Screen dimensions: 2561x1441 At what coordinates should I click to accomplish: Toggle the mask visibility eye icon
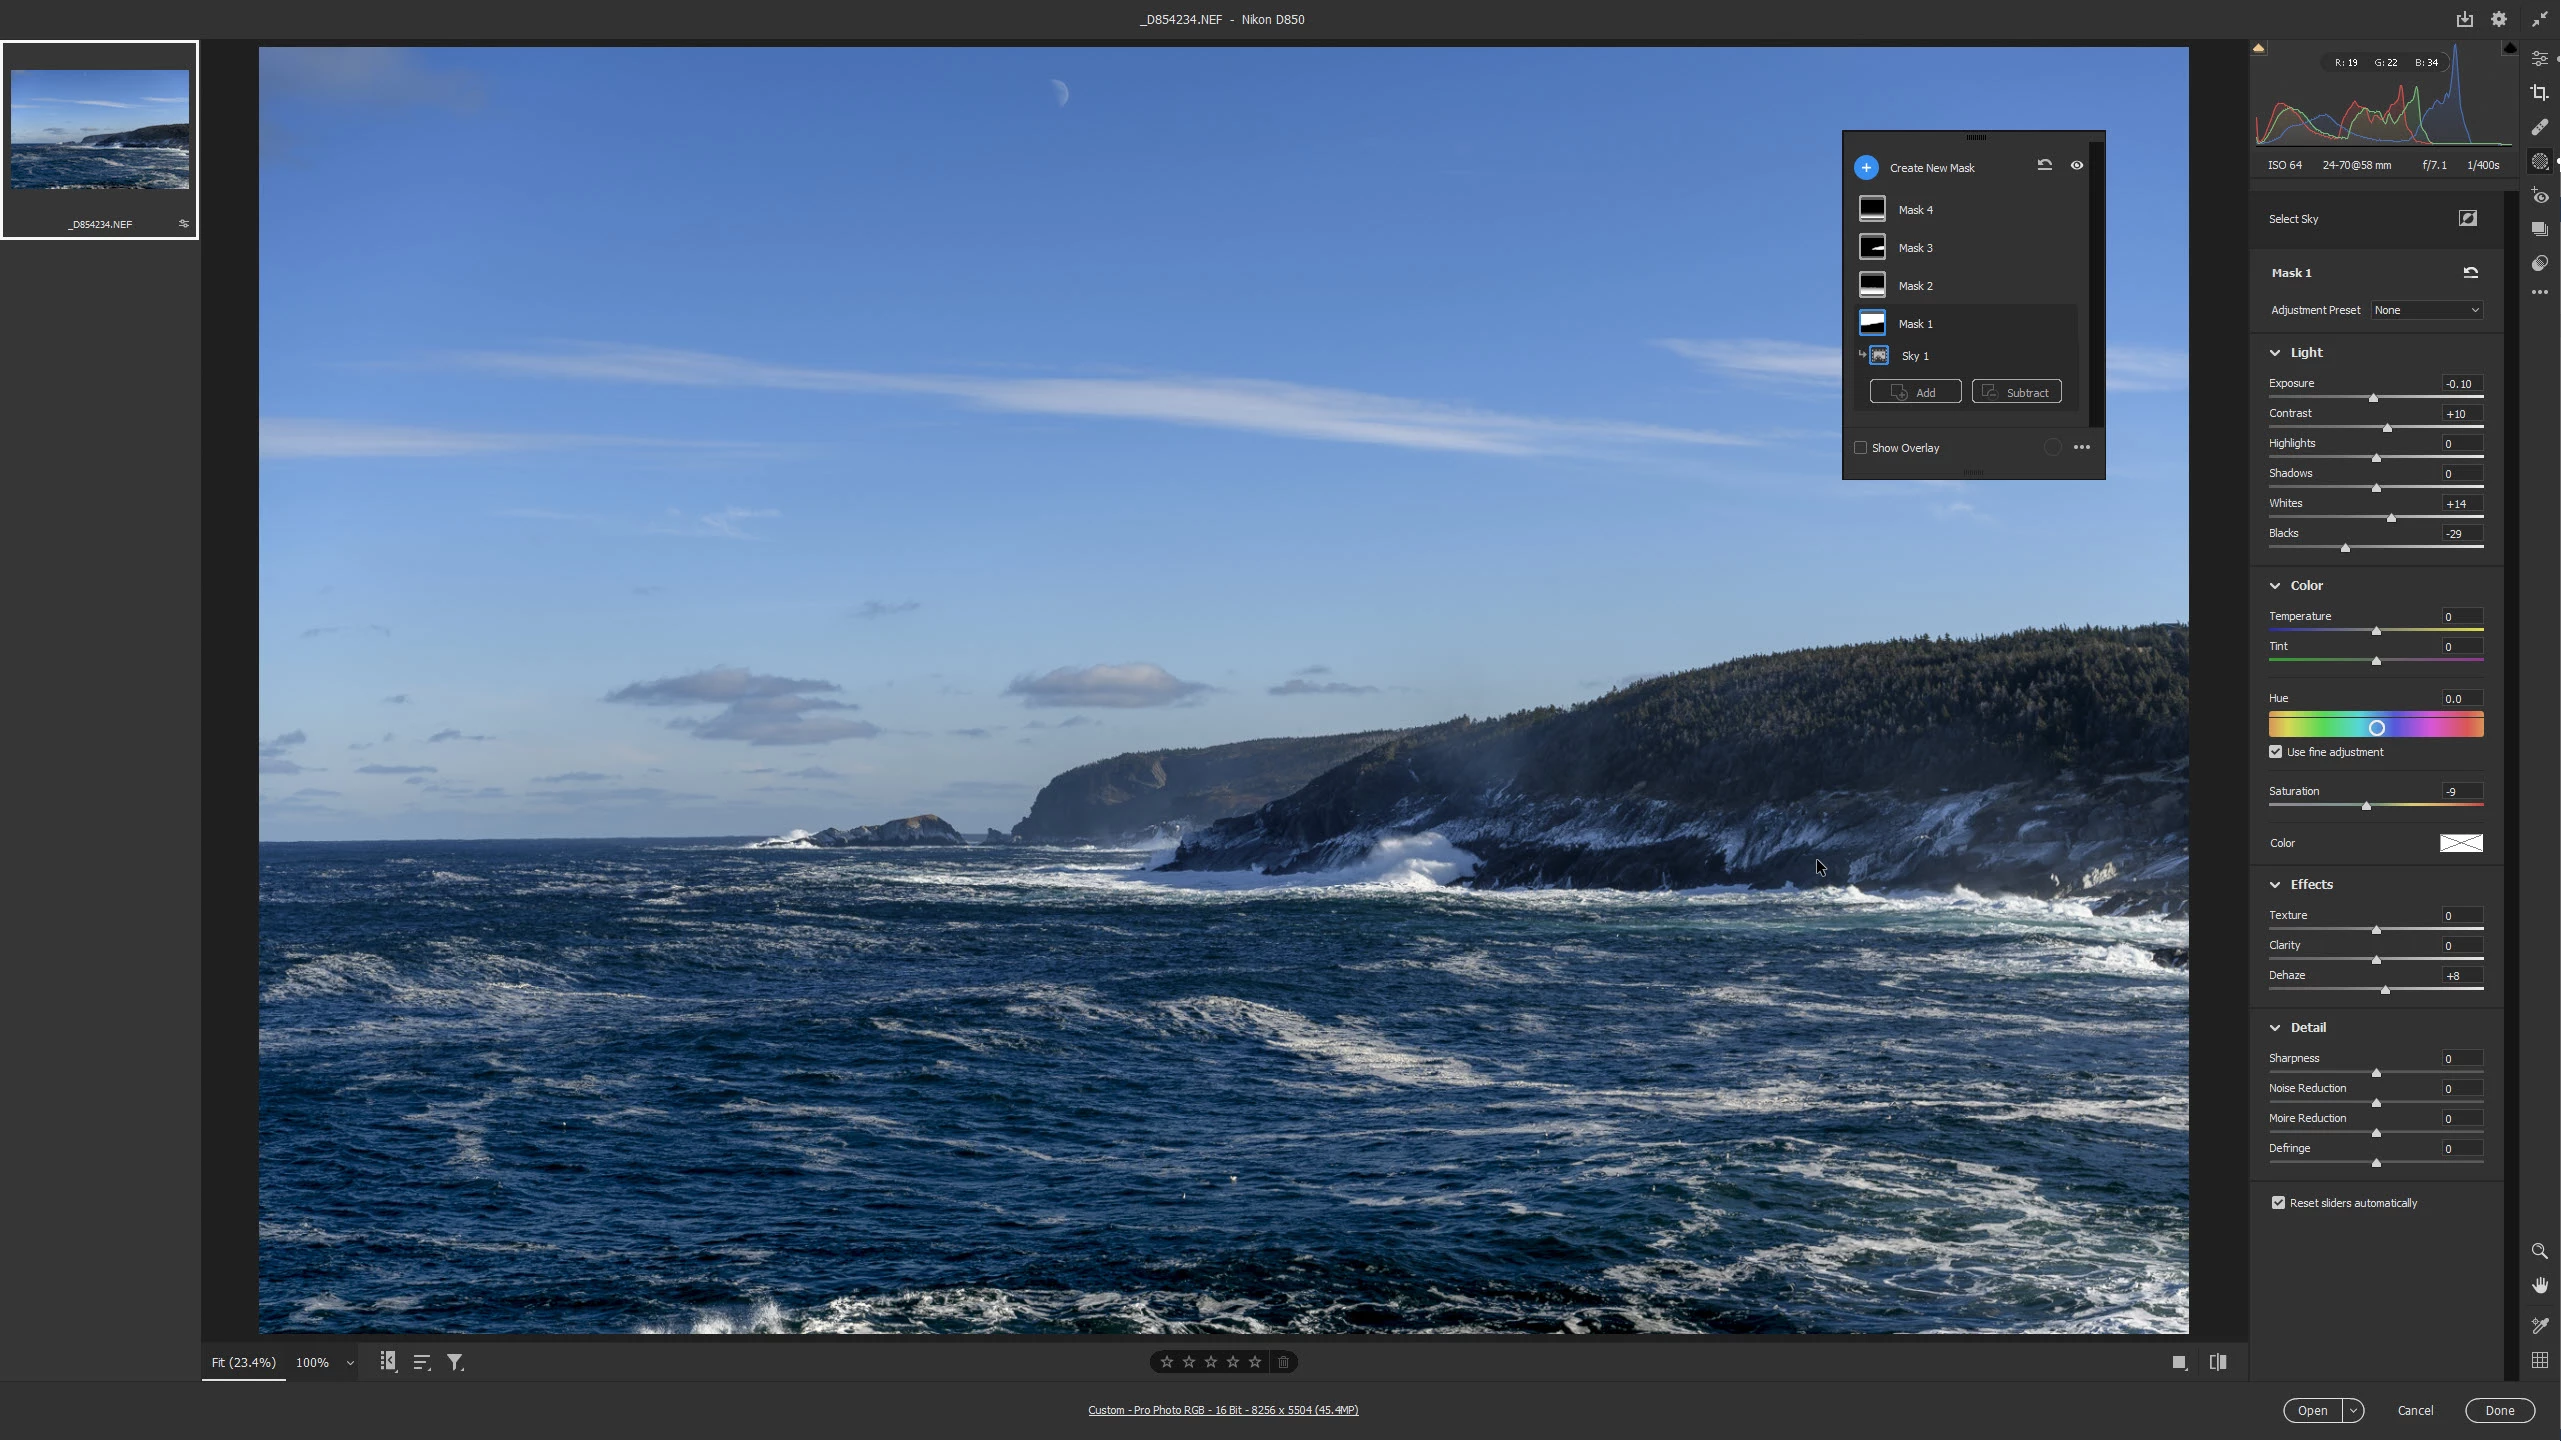(x=2076, y=166)
